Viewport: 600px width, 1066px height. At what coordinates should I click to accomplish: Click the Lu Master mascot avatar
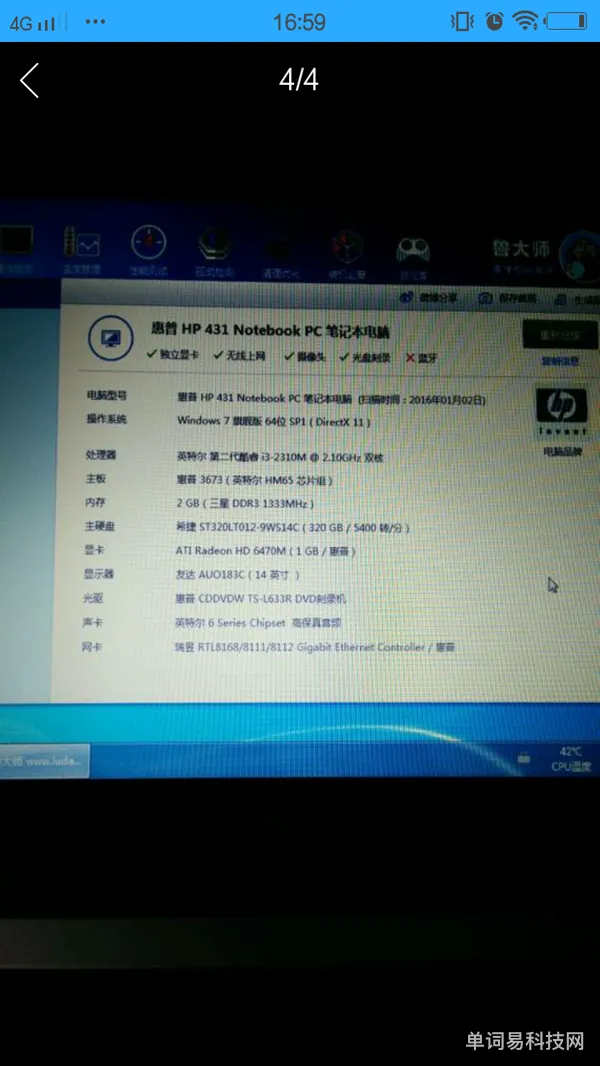click(x=580, y=257)
